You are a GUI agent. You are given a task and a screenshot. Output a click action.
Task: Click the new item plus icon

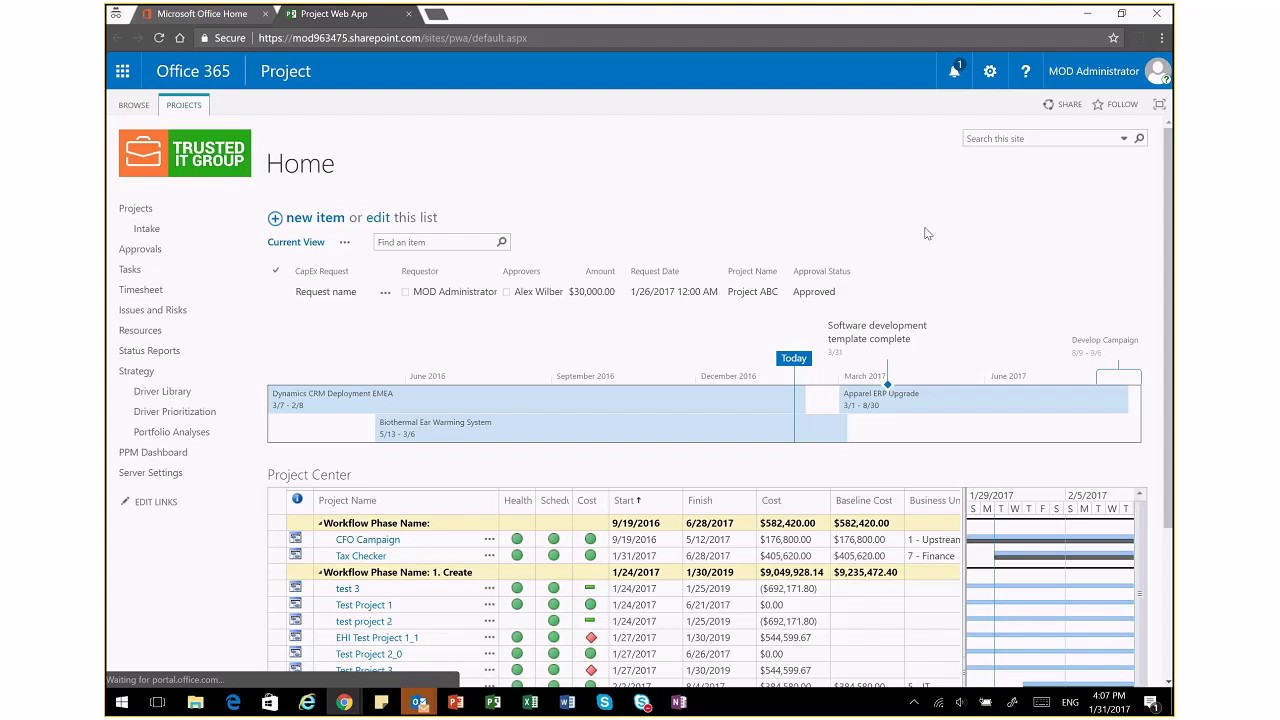275,218
